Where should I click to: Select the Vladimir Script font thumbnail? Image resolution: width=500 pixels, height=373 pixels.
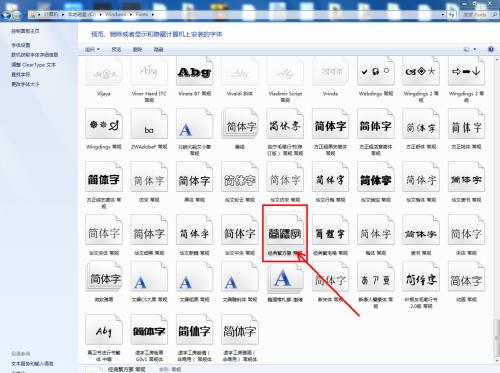pos(285,72)
